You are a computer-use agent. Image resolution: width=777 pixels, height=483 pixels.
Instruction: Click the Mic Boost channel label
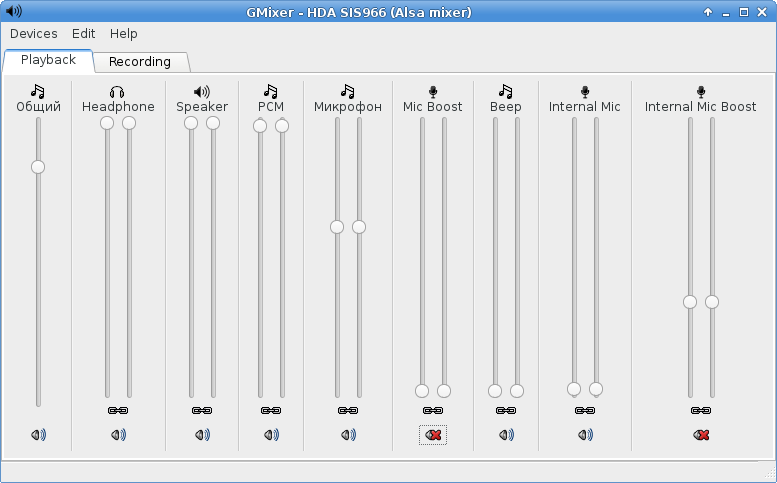point(433,107)
